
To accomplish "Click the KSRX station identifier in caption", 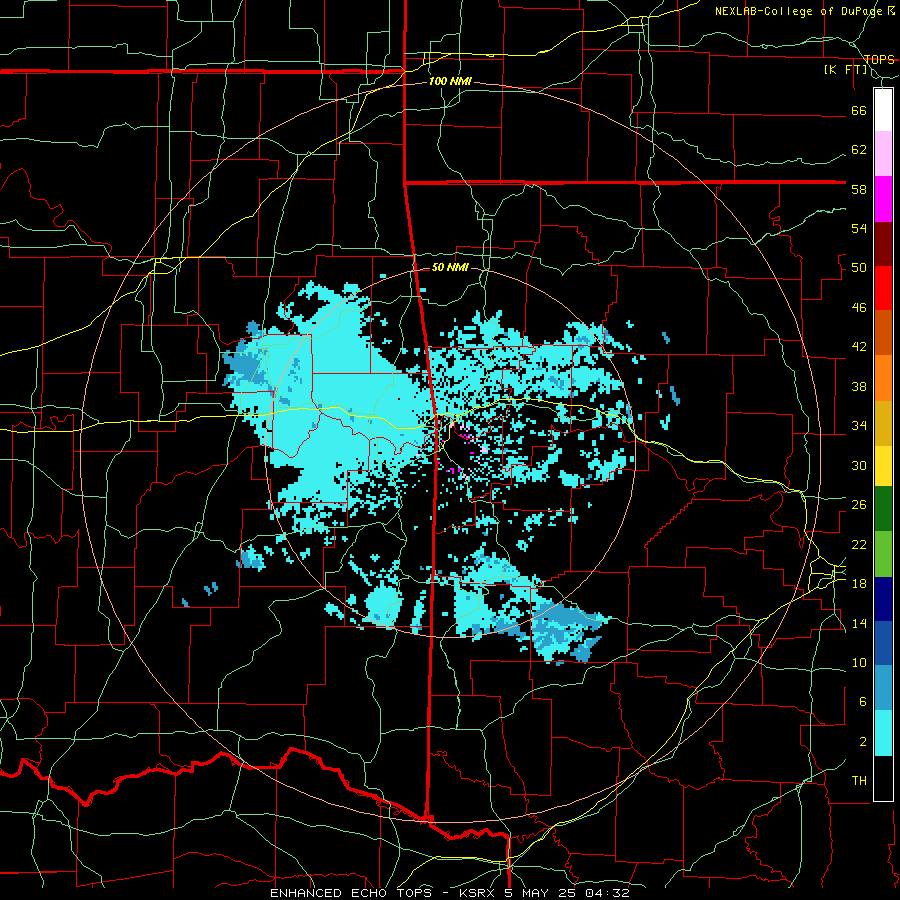I will [x=479, y=893].
